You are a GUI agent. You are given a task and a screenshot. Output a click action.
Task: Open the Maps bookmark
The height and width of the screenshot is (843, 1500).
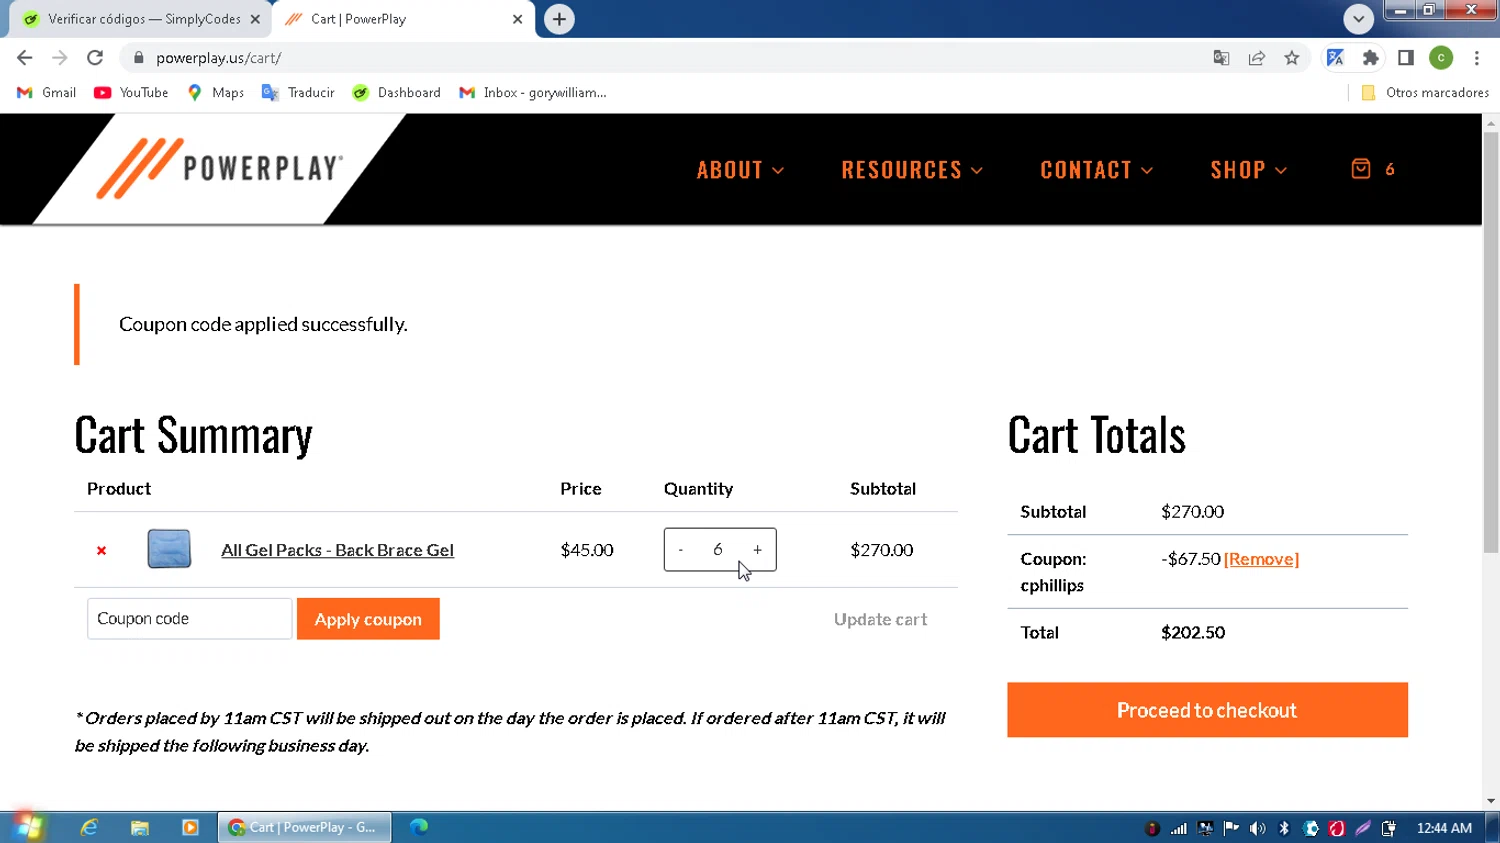tap(215, 92)
